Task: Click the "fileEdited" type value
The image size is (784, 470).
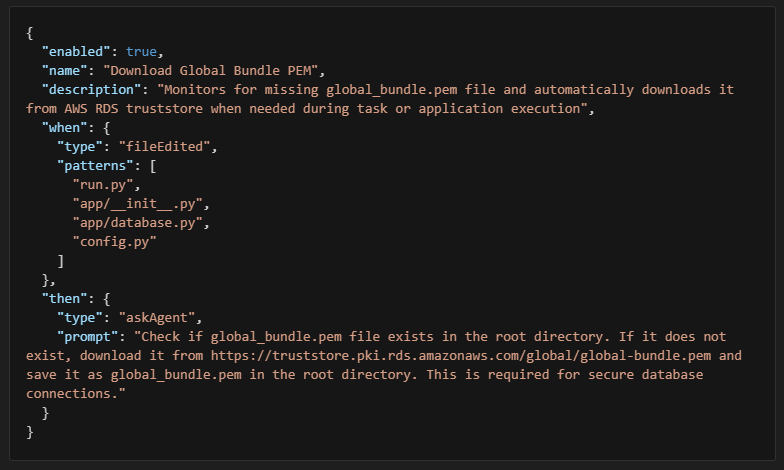Action: (x=163, y=147)
